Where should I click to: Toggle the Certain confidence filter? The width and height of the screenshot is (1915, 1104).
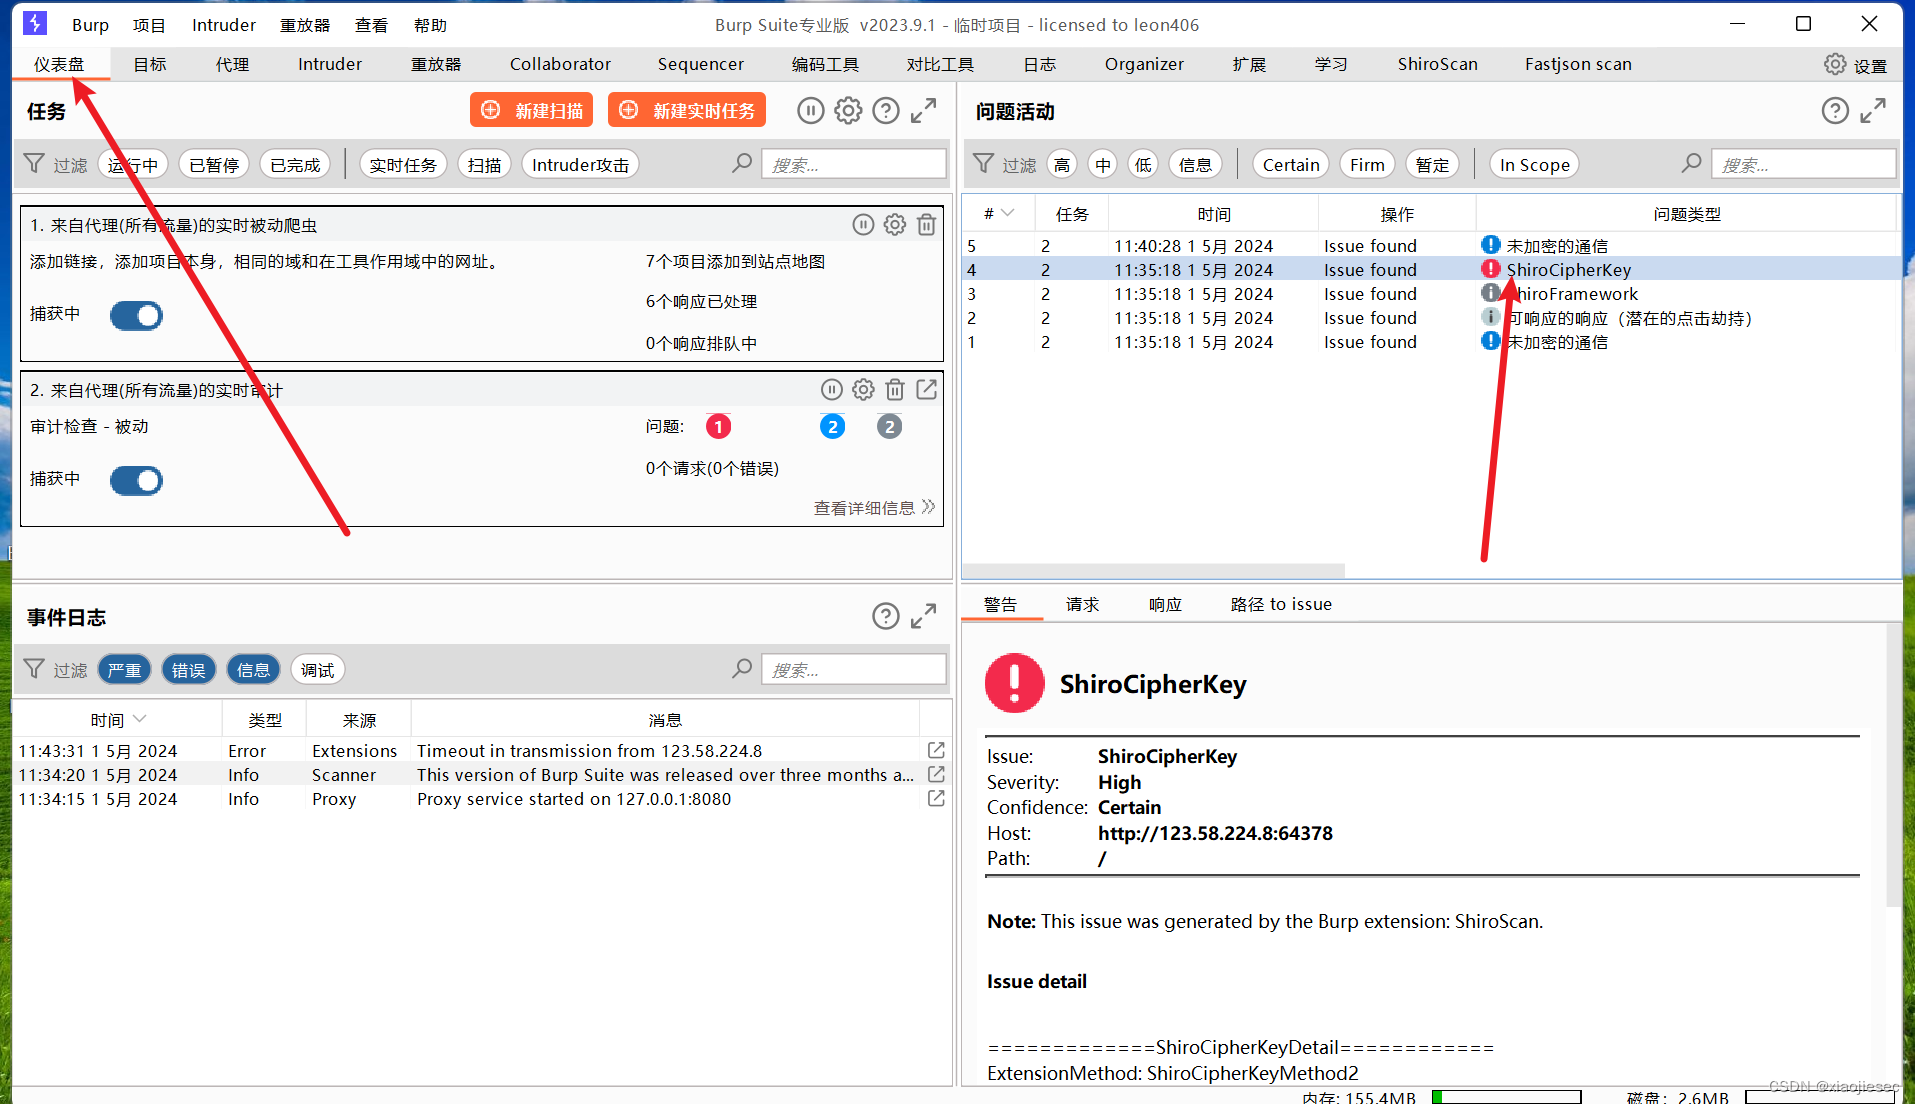[1291, 165]
